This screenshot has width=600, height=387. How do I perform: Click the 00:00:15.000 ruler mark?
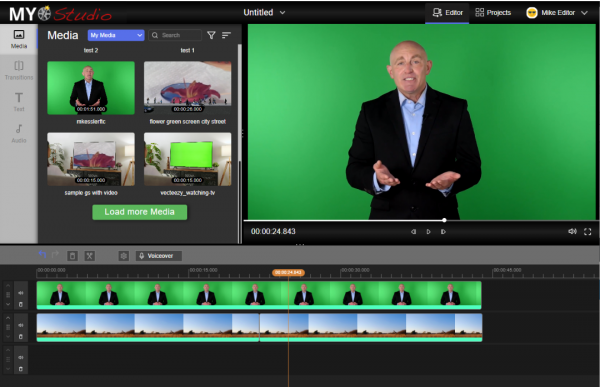(x=204, y=270)
